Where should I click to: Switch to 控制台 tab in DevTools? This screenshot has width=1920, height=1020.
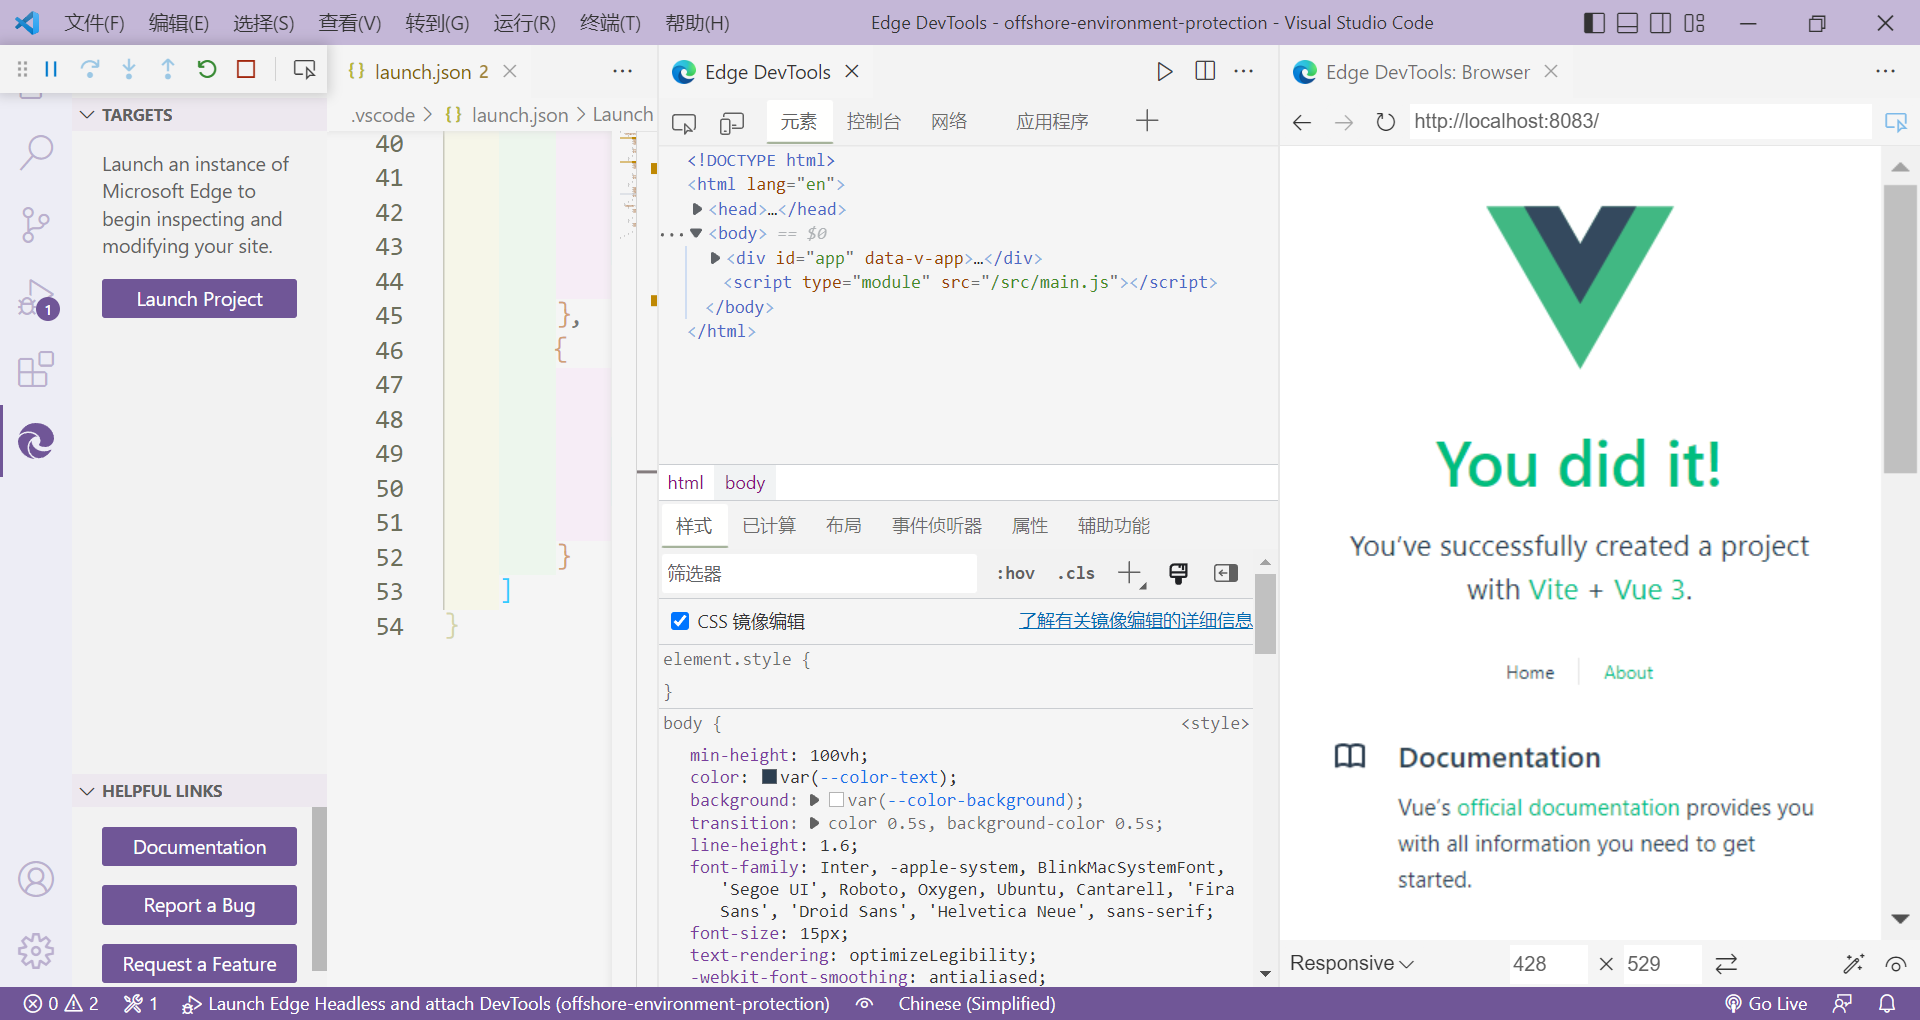(x=873, y=122)
